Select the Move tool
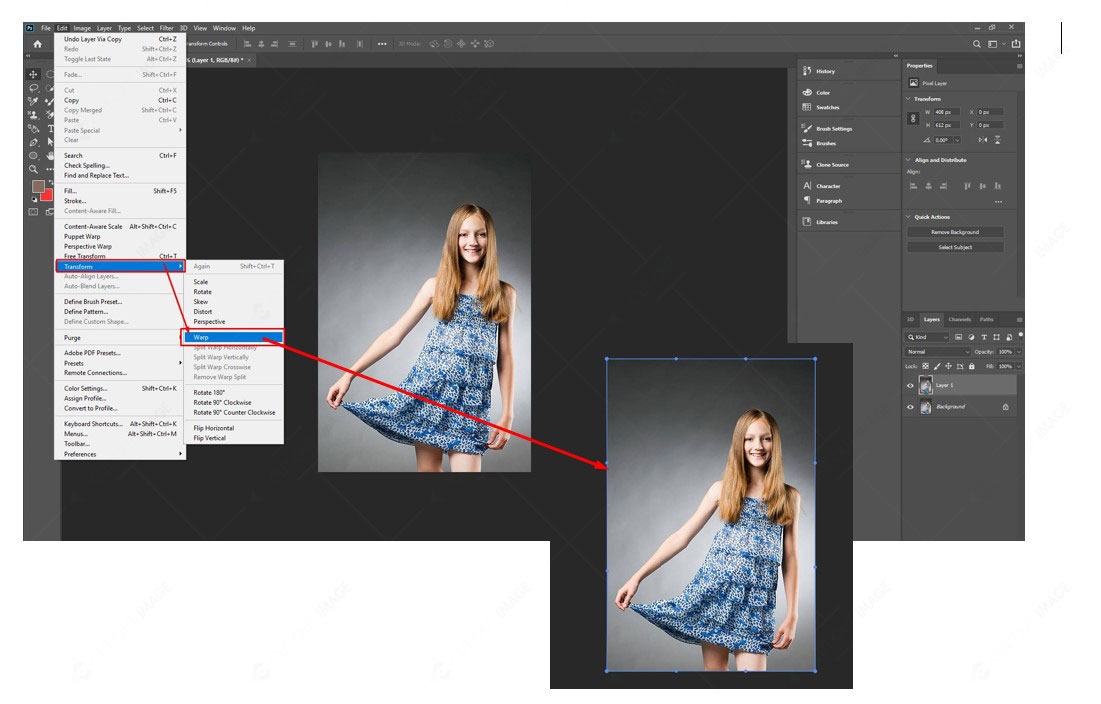 click(x=33, y=74)
